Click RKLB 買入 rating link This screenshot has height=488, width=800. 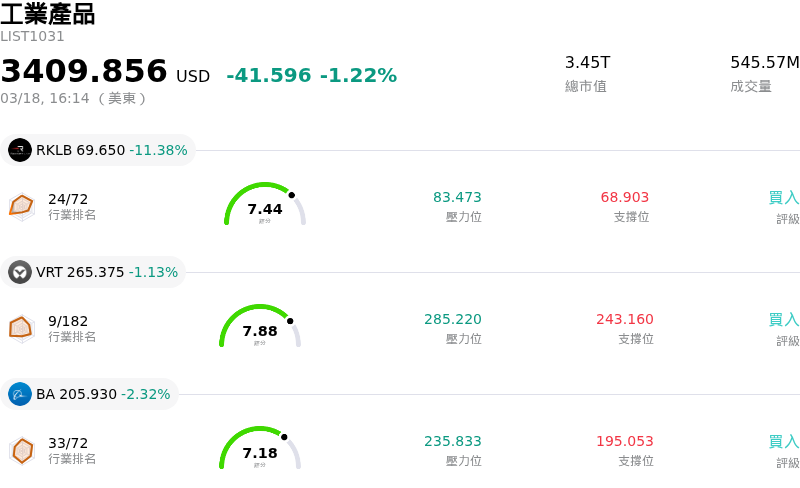point(784,198)
